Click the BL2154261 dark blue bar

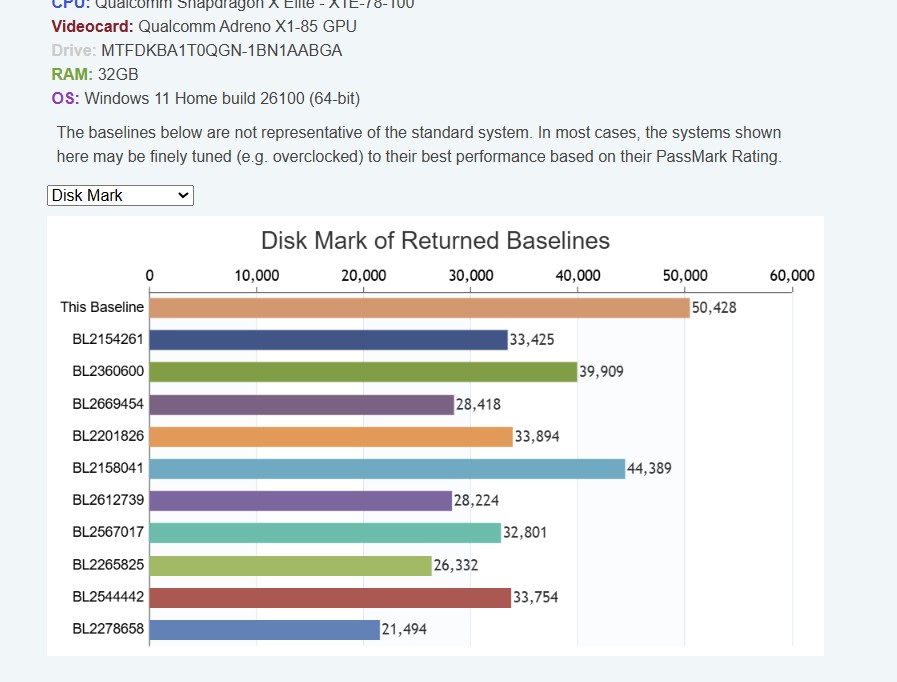[328, 340]
